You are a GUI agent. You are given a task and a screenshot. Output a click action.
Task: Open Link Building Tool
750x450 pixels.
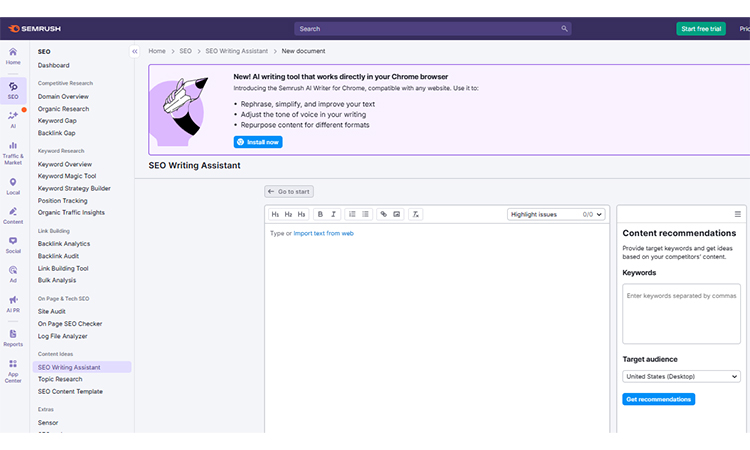click(x=63, y=269)
